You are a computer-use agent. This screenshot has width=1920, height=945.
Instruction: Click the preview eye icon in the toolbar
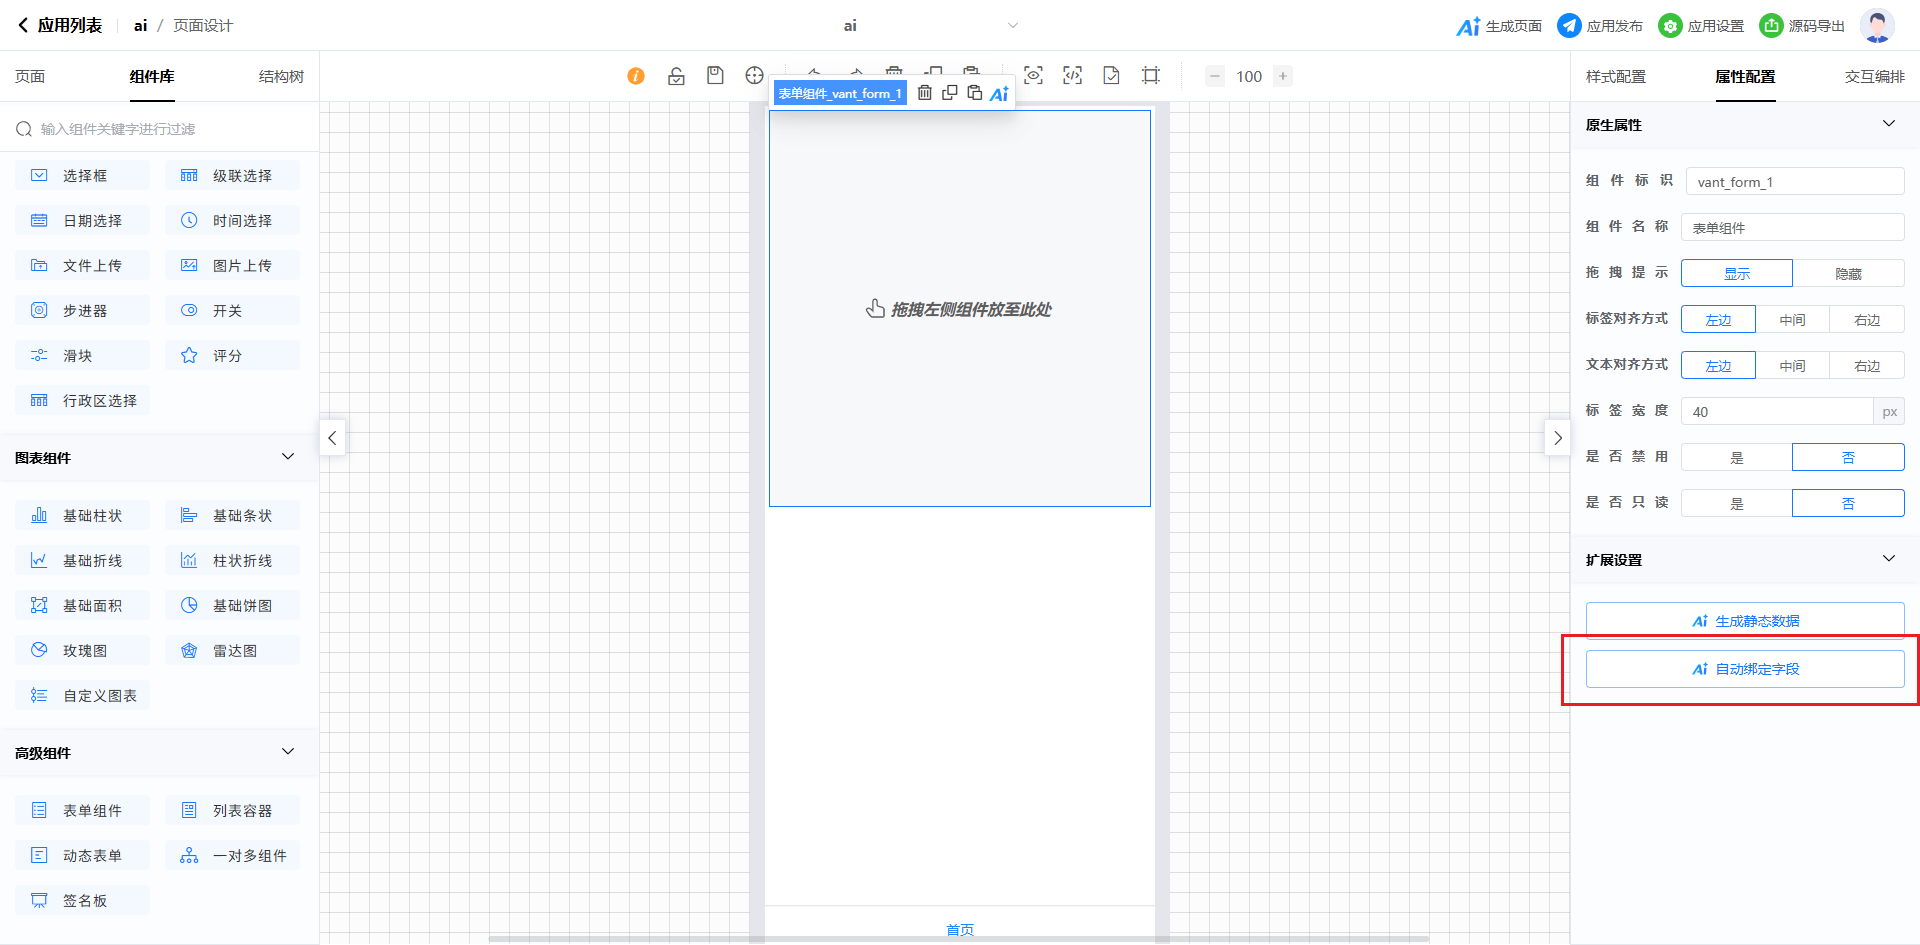pos(1033,76)
